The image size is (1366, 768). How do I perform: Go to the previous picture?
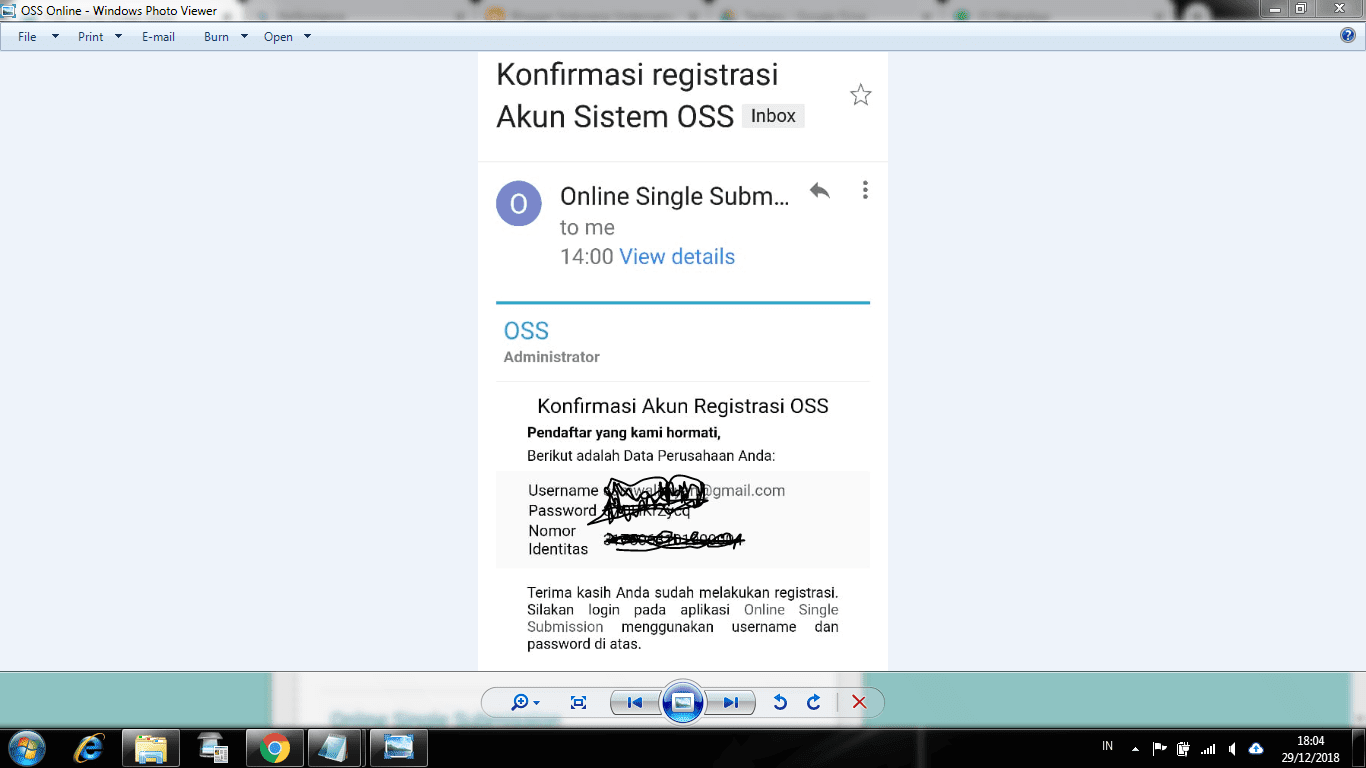tap(634, 702)
